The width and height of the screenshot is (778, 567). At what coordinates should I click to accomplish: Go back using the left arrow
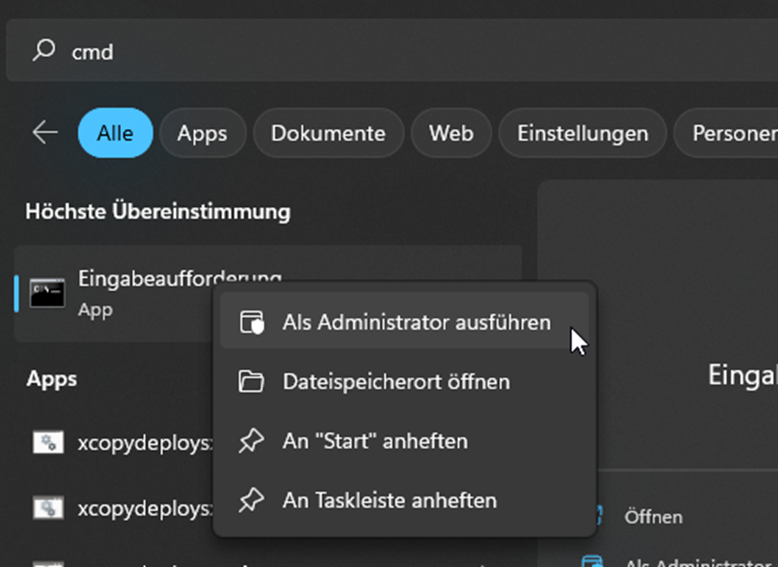45,133
